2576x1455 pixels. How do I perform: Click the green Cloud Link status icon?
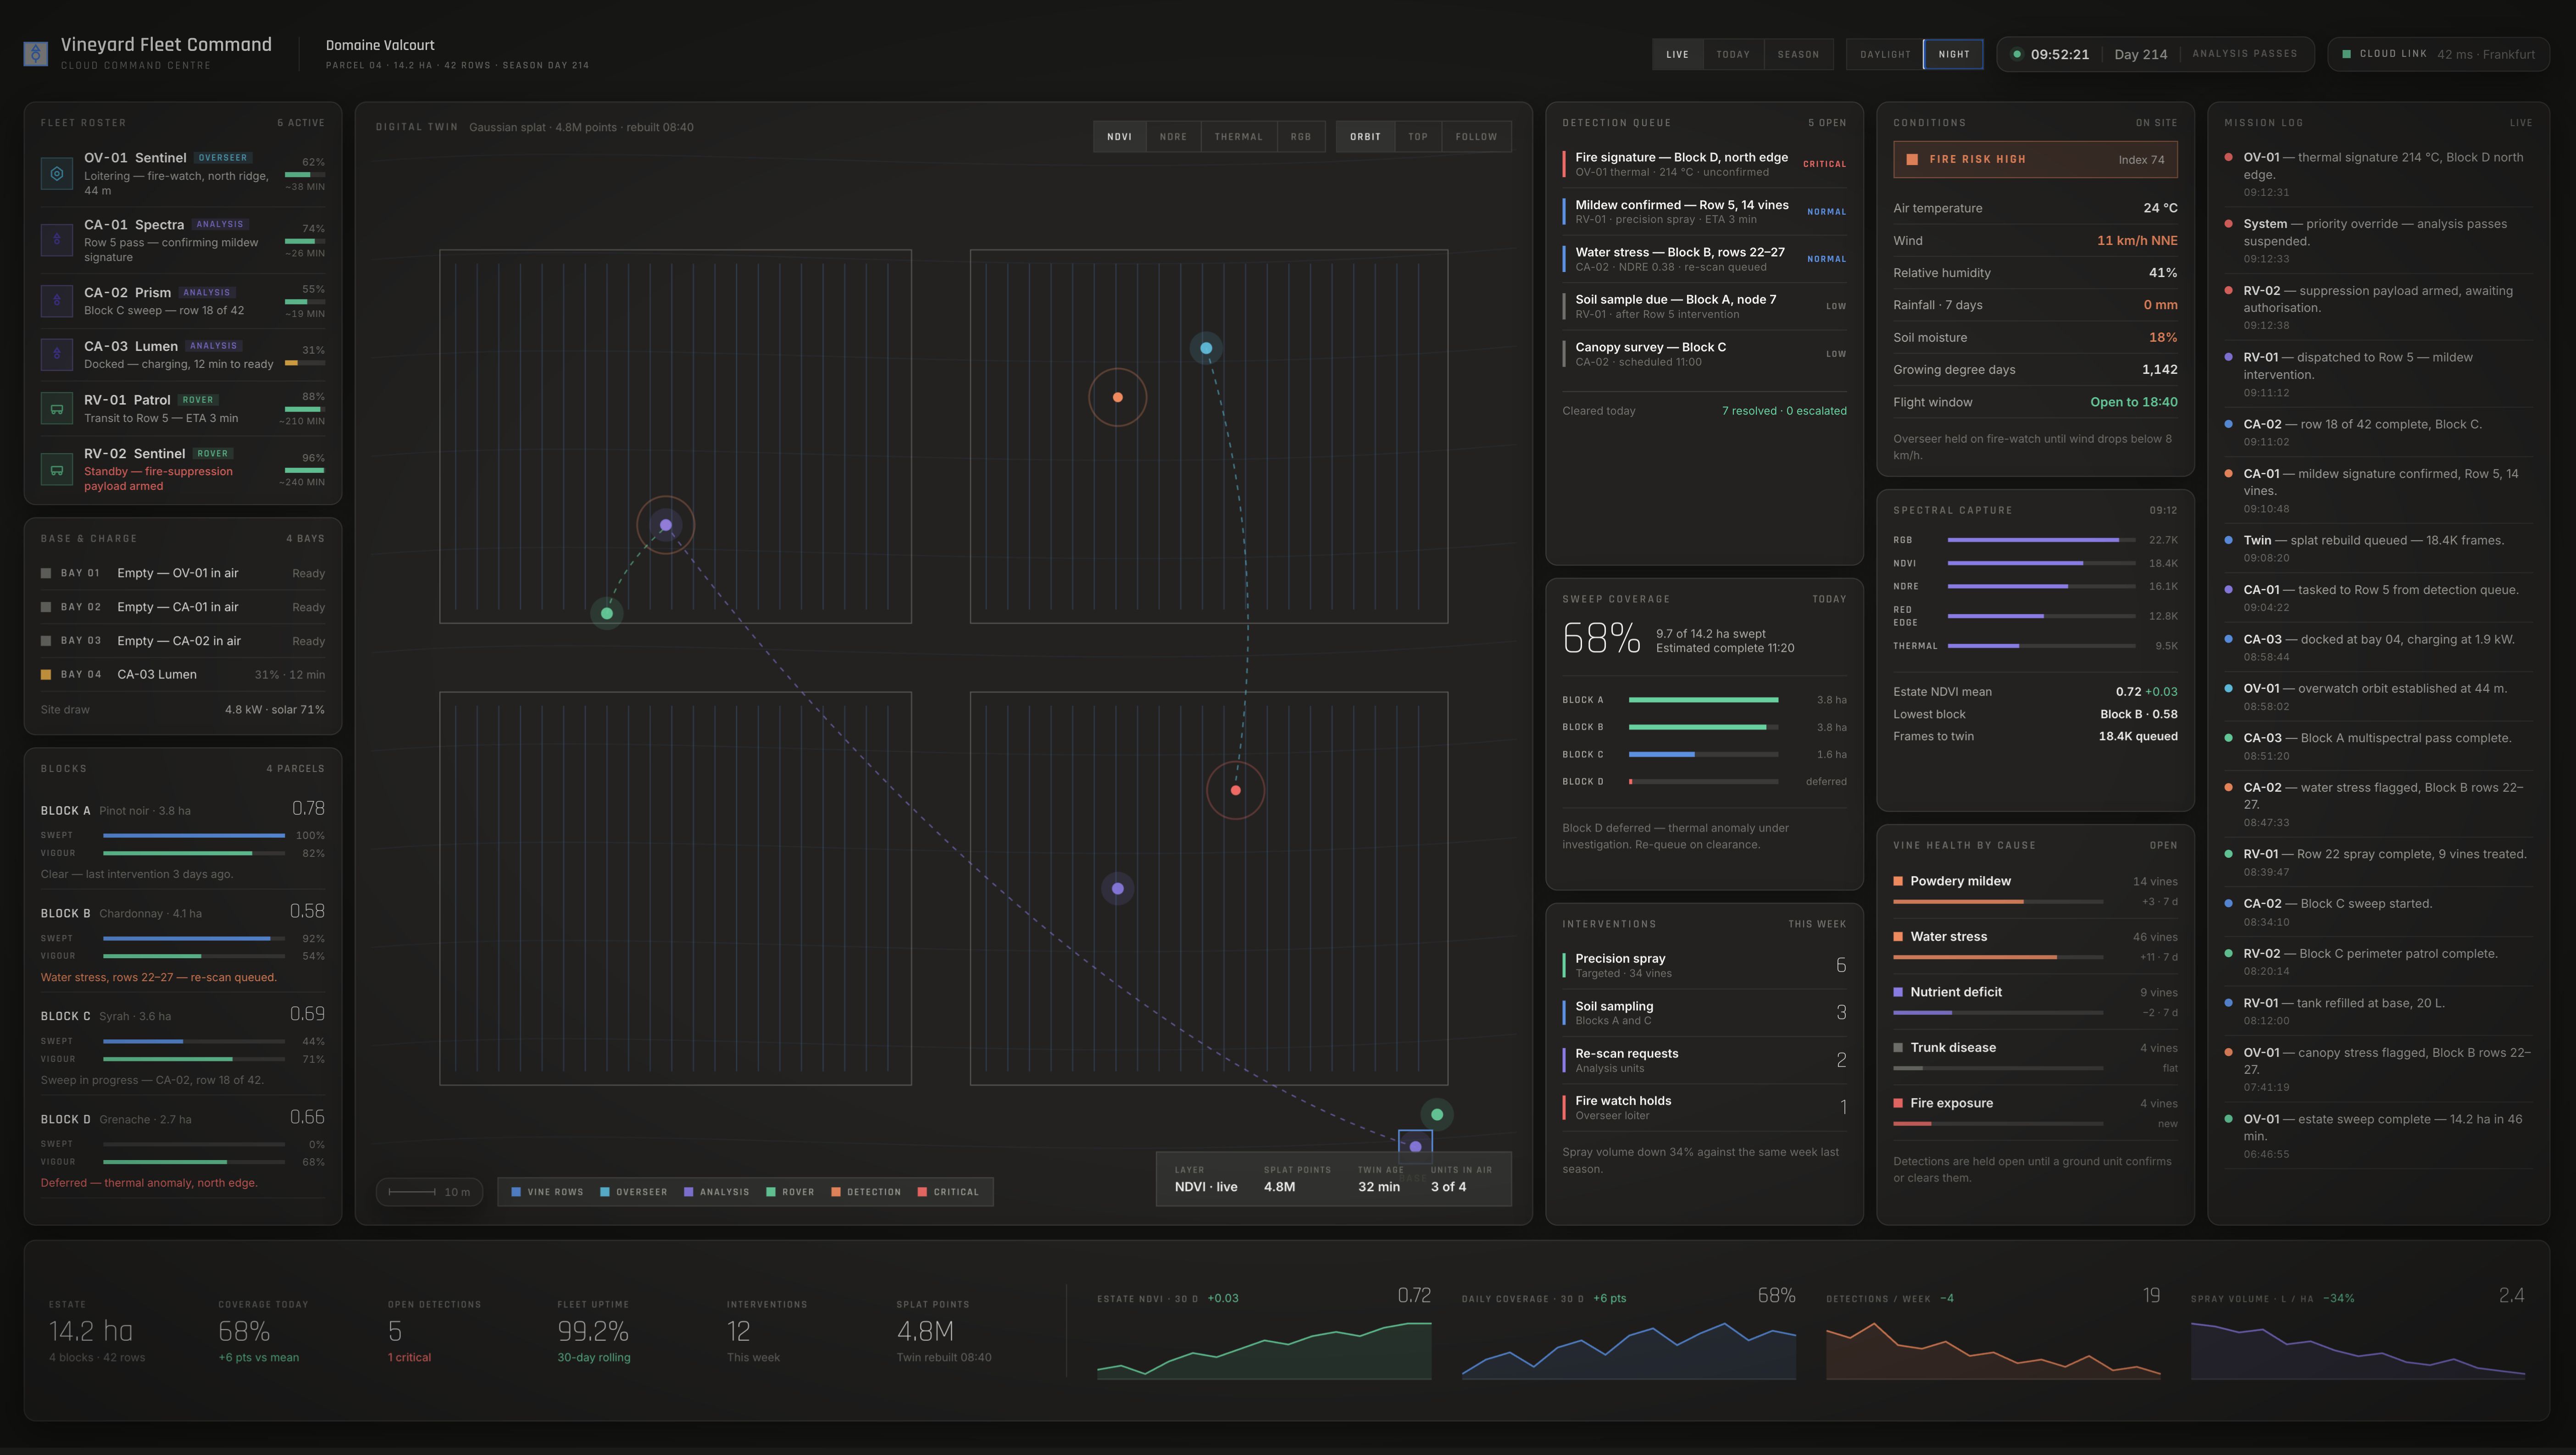pos(2346,54)
